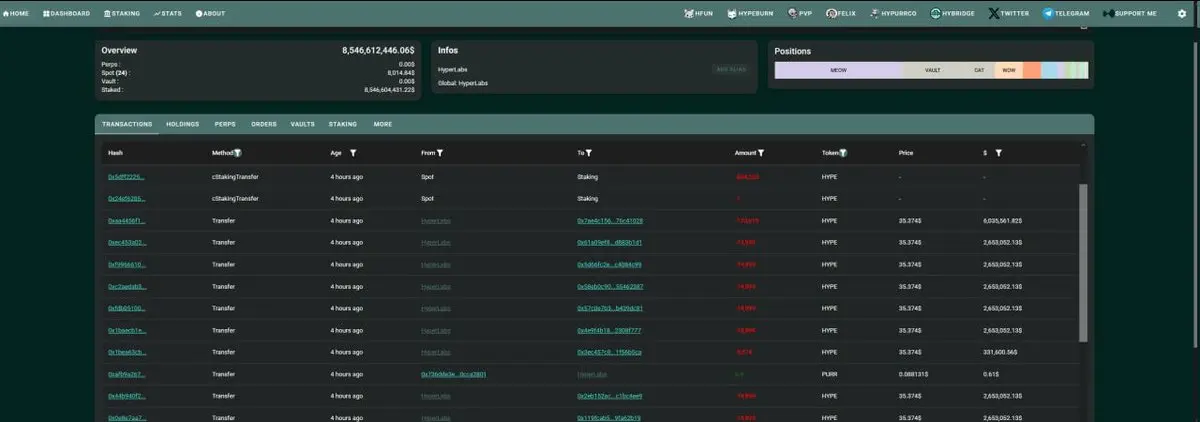Image resolution: width=1200 pixels, height=422 pixels.
Task: Click the Price column header
Action: point(906,153)
